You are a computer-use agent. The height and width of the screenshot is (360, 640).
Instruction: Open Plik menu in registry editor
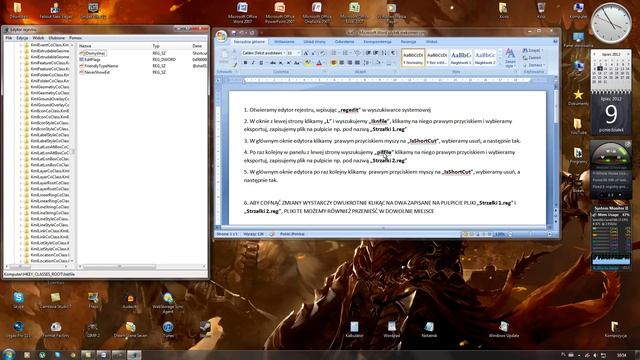[9, 38]
